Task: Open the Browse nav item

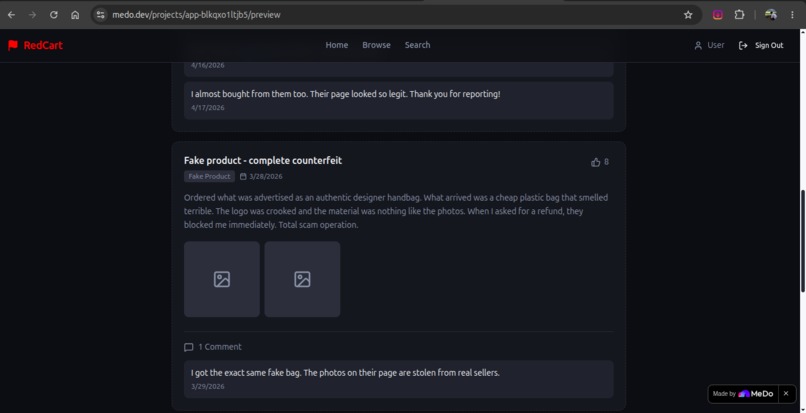Action: pos(376,45)
